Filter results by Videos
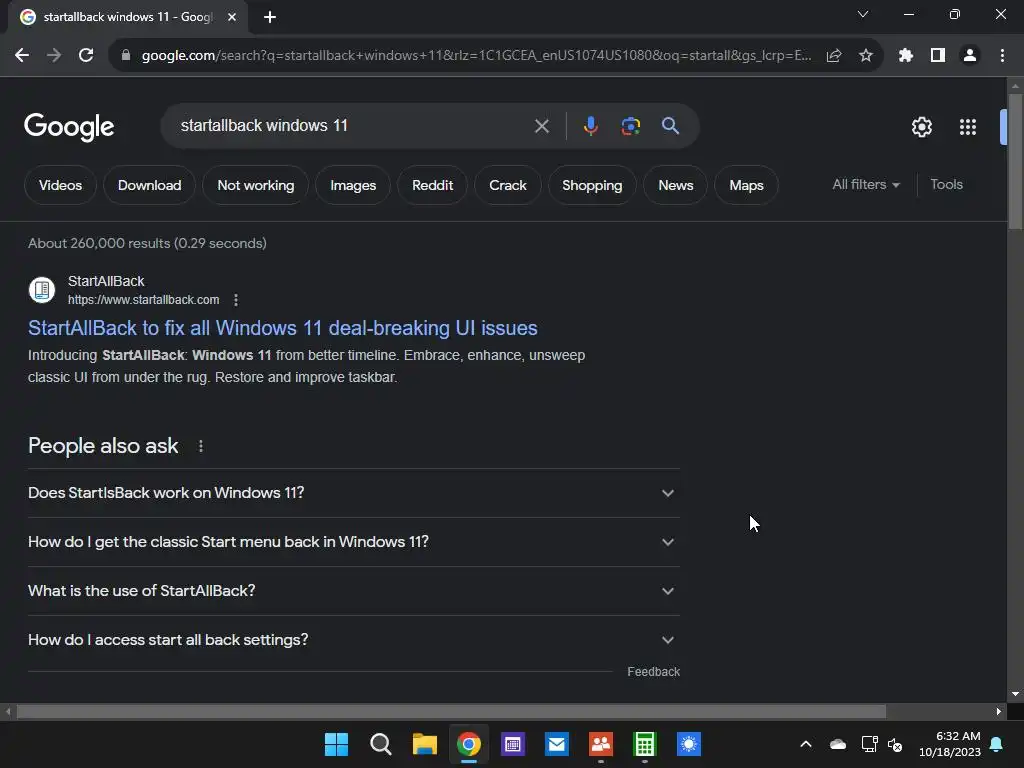1024x768 pixels. click(60, 185)
